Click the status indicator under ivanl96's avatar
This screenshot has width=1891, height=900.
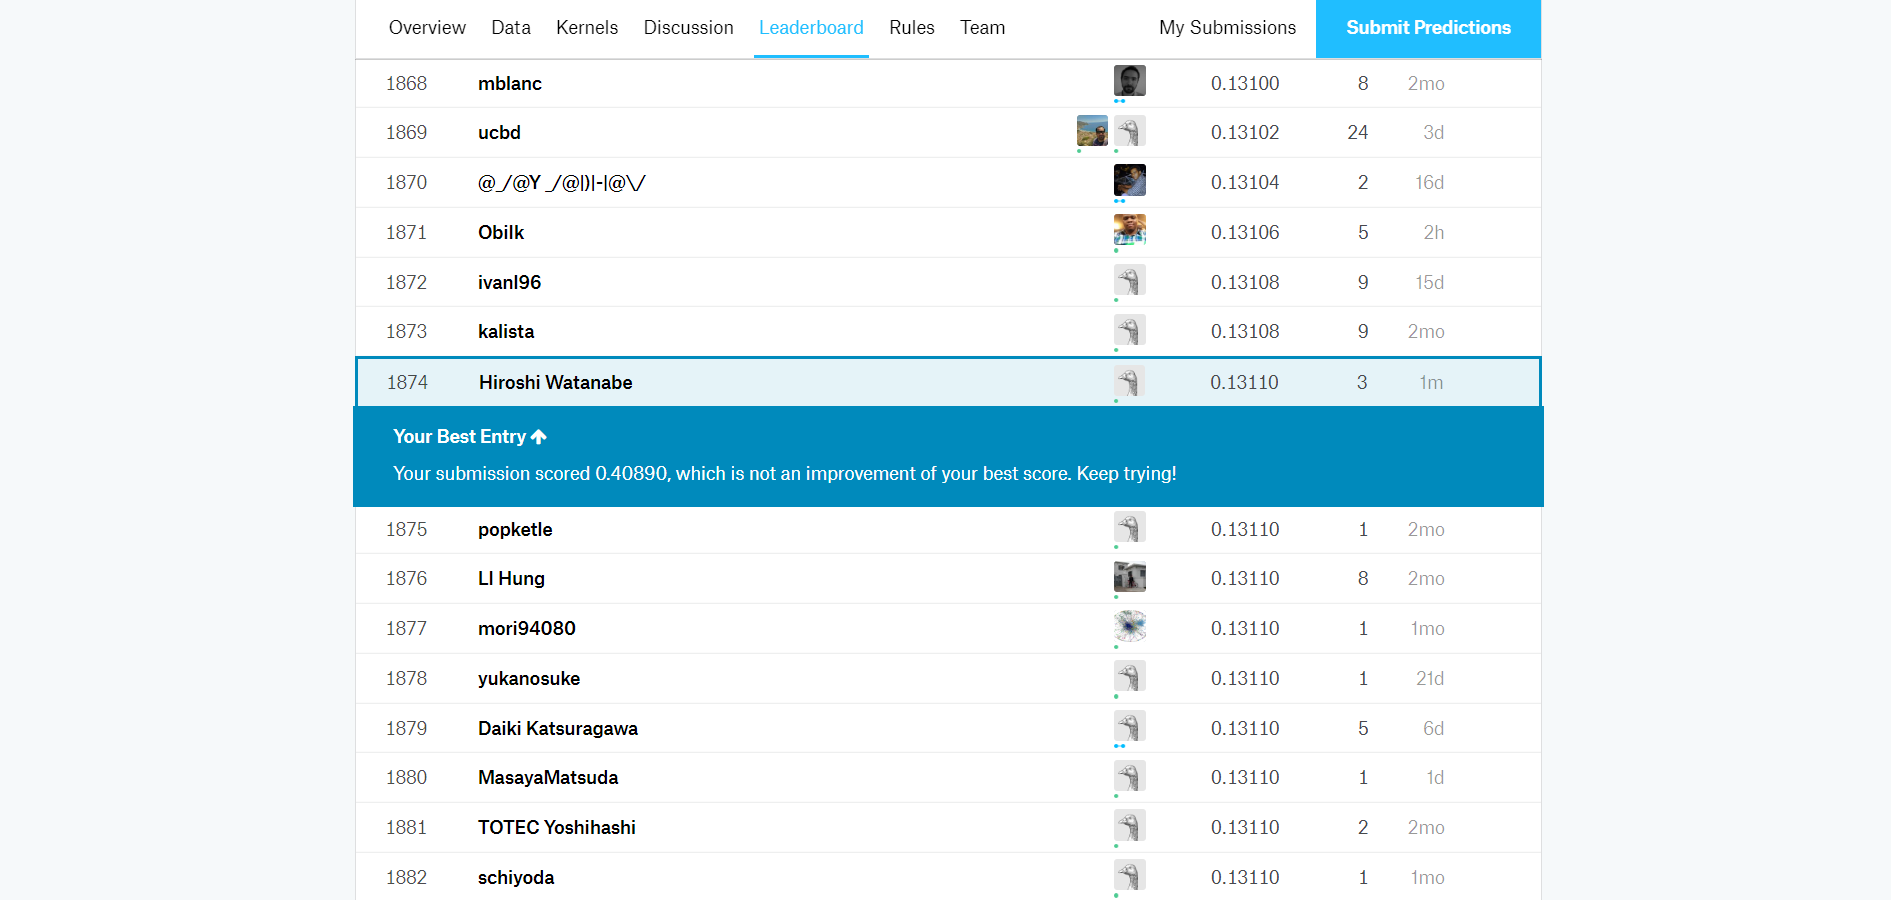(x=1115, y=298)
